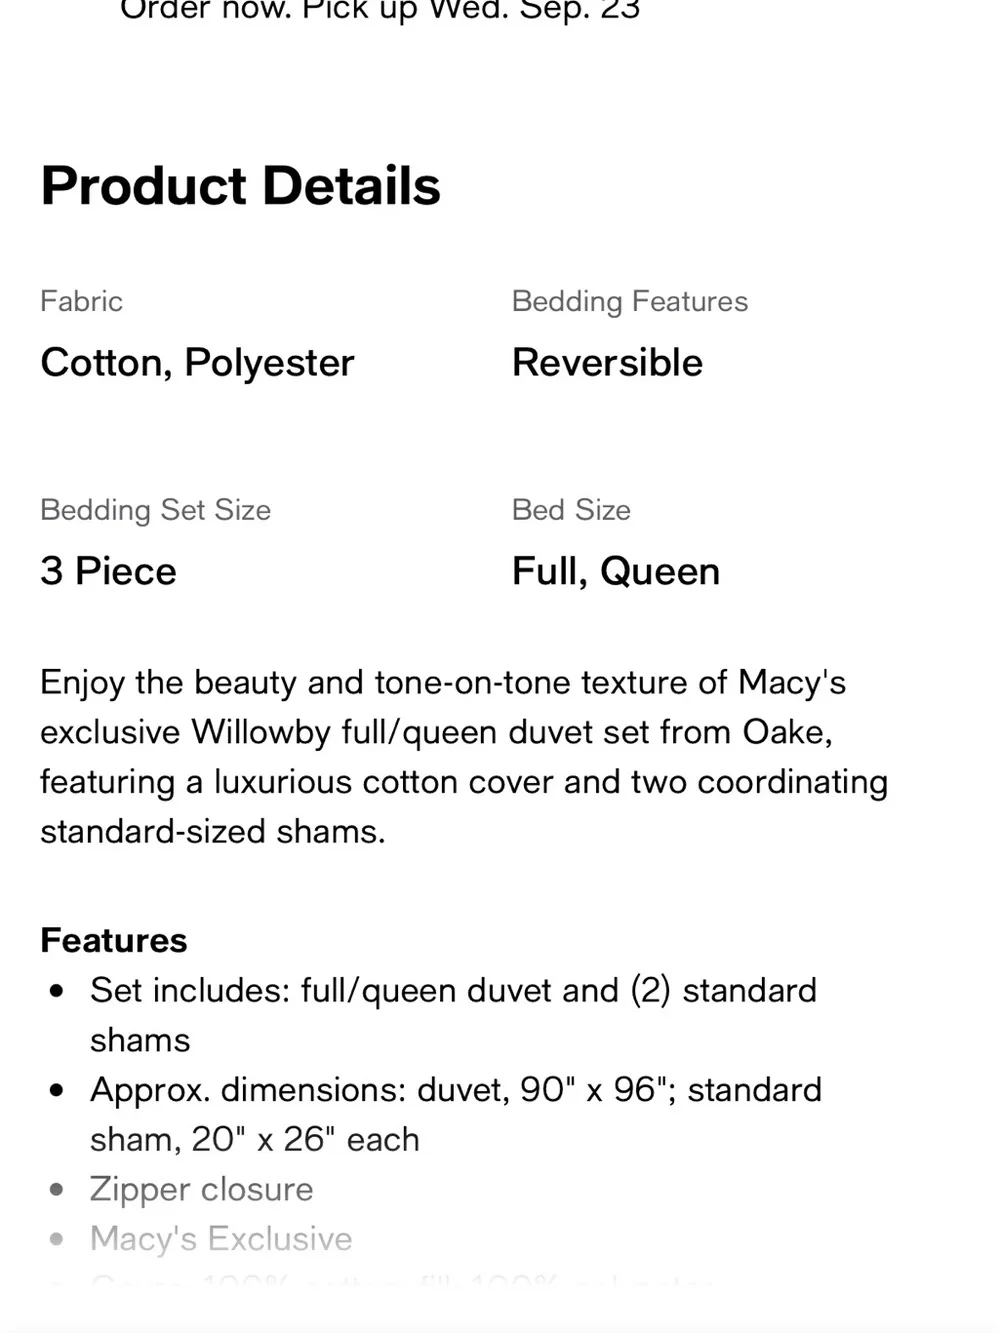
Task: Select the Bedding Set Size label
Action: tap(155, 510)
